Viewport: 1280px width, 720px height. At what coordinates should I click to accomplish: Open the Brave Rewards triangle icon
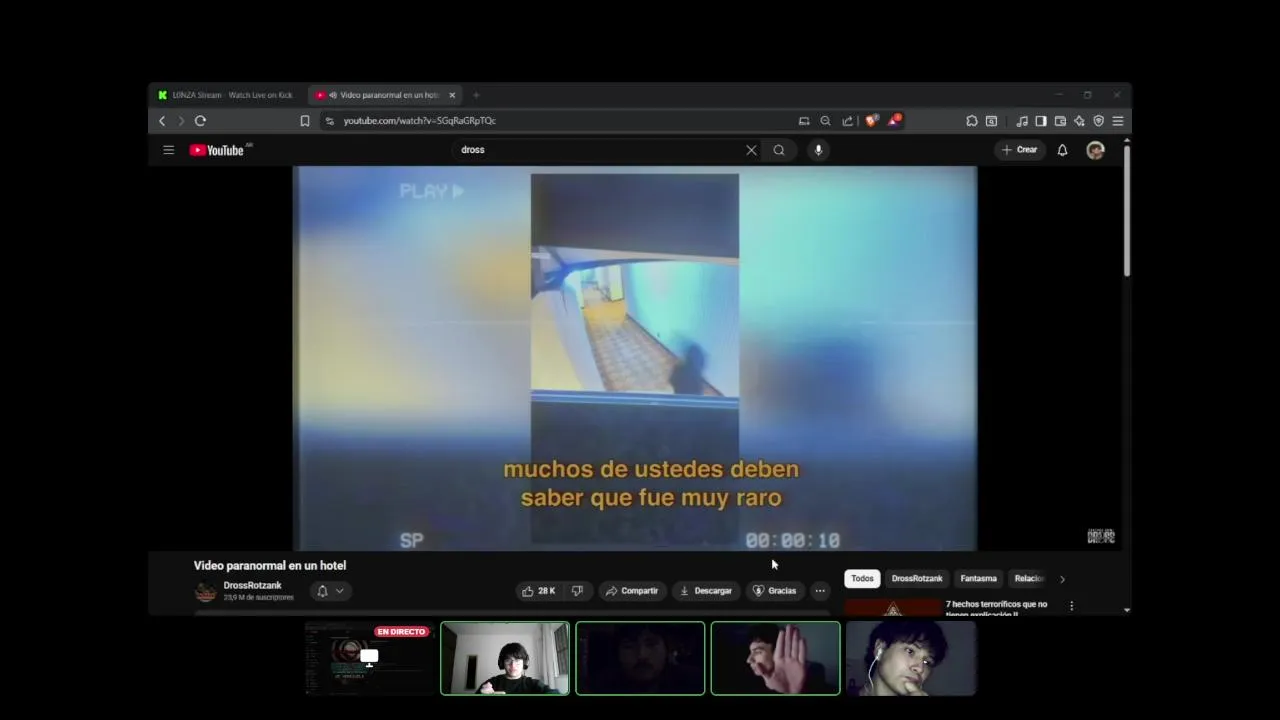[x=894, y=121]
